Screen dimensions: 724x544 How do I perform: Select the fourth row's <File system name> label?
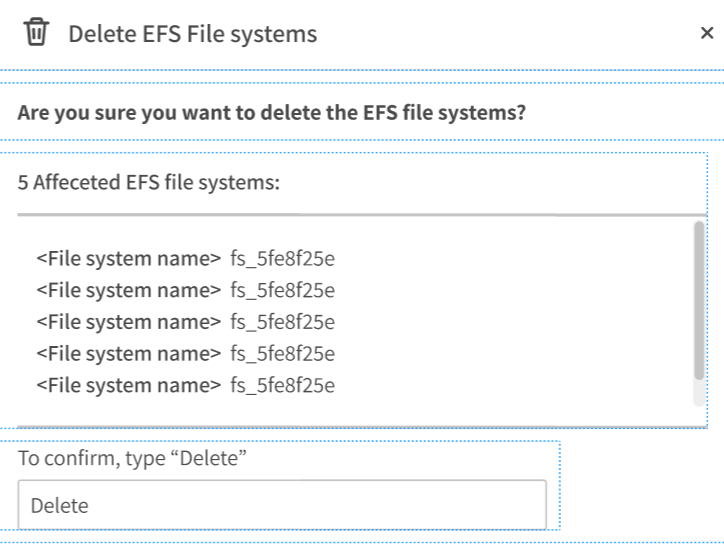[128, 353]
